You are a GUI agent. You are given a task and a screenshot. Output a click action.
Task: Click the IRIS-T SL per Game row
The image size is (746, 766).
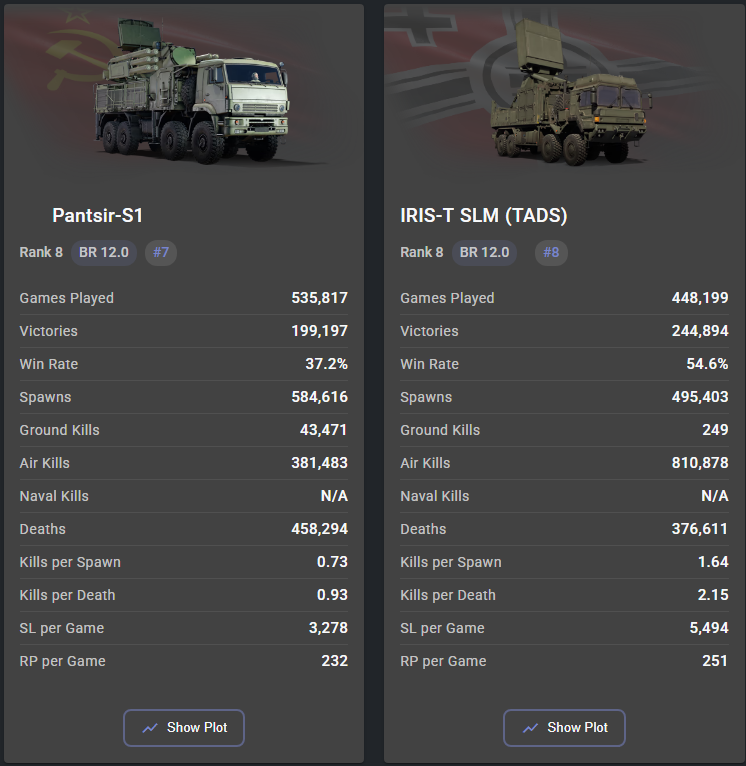point(564,628)
